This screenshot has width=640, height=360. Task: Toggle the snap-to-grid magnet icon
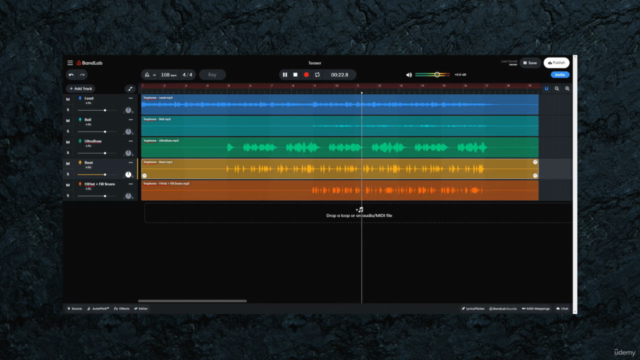[x=546, y=89]
